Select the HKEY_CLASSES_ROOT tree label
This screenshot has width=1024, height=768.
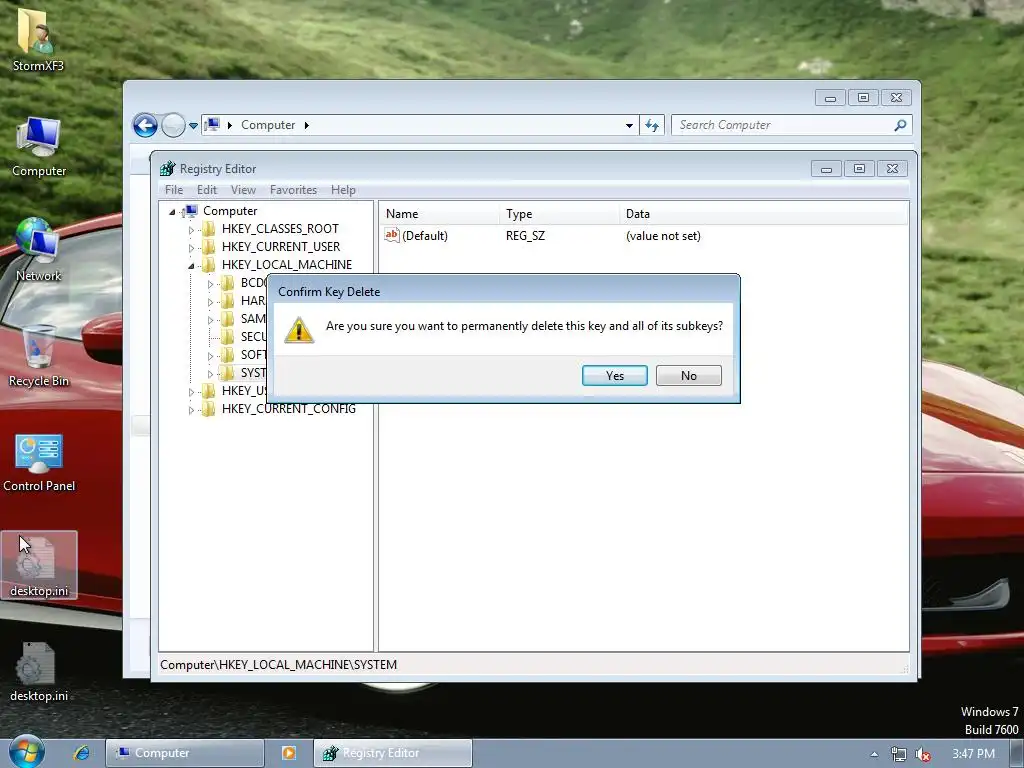(x=280, y=229)
